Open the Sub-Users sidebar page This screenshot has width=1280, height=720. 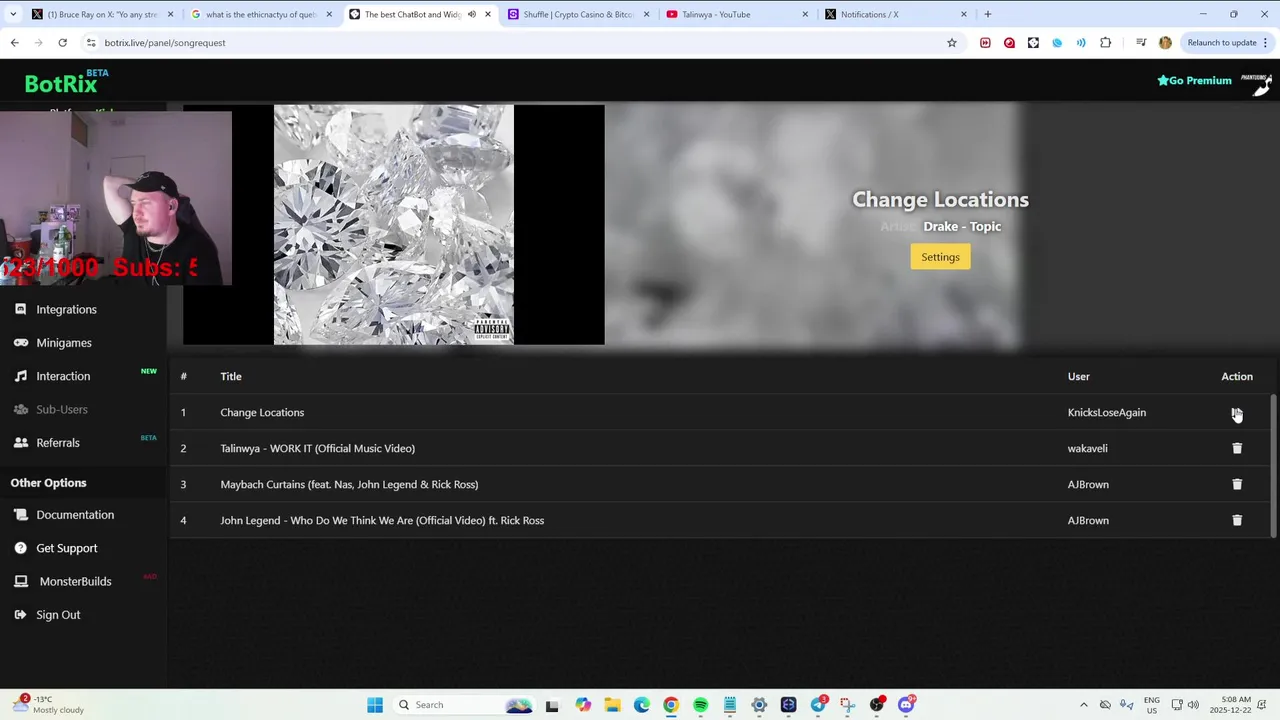[62, 409]
